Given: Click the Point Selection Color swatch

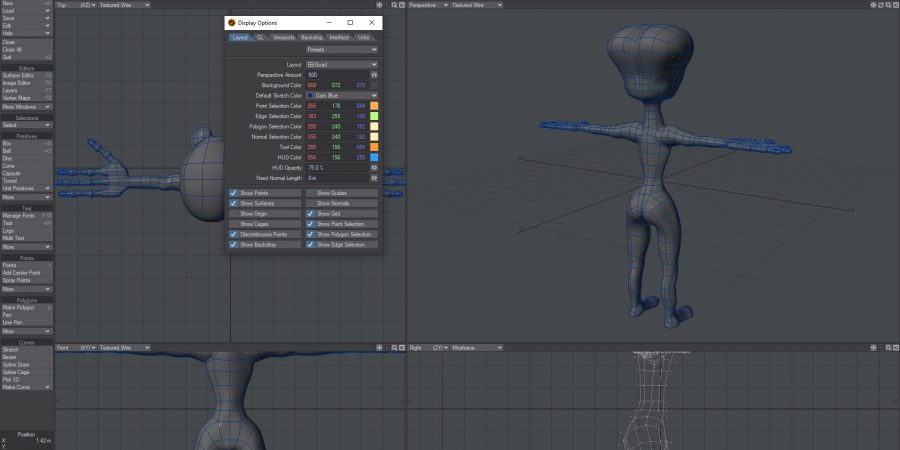Looking at the screenshot, I should pos(374,106).
